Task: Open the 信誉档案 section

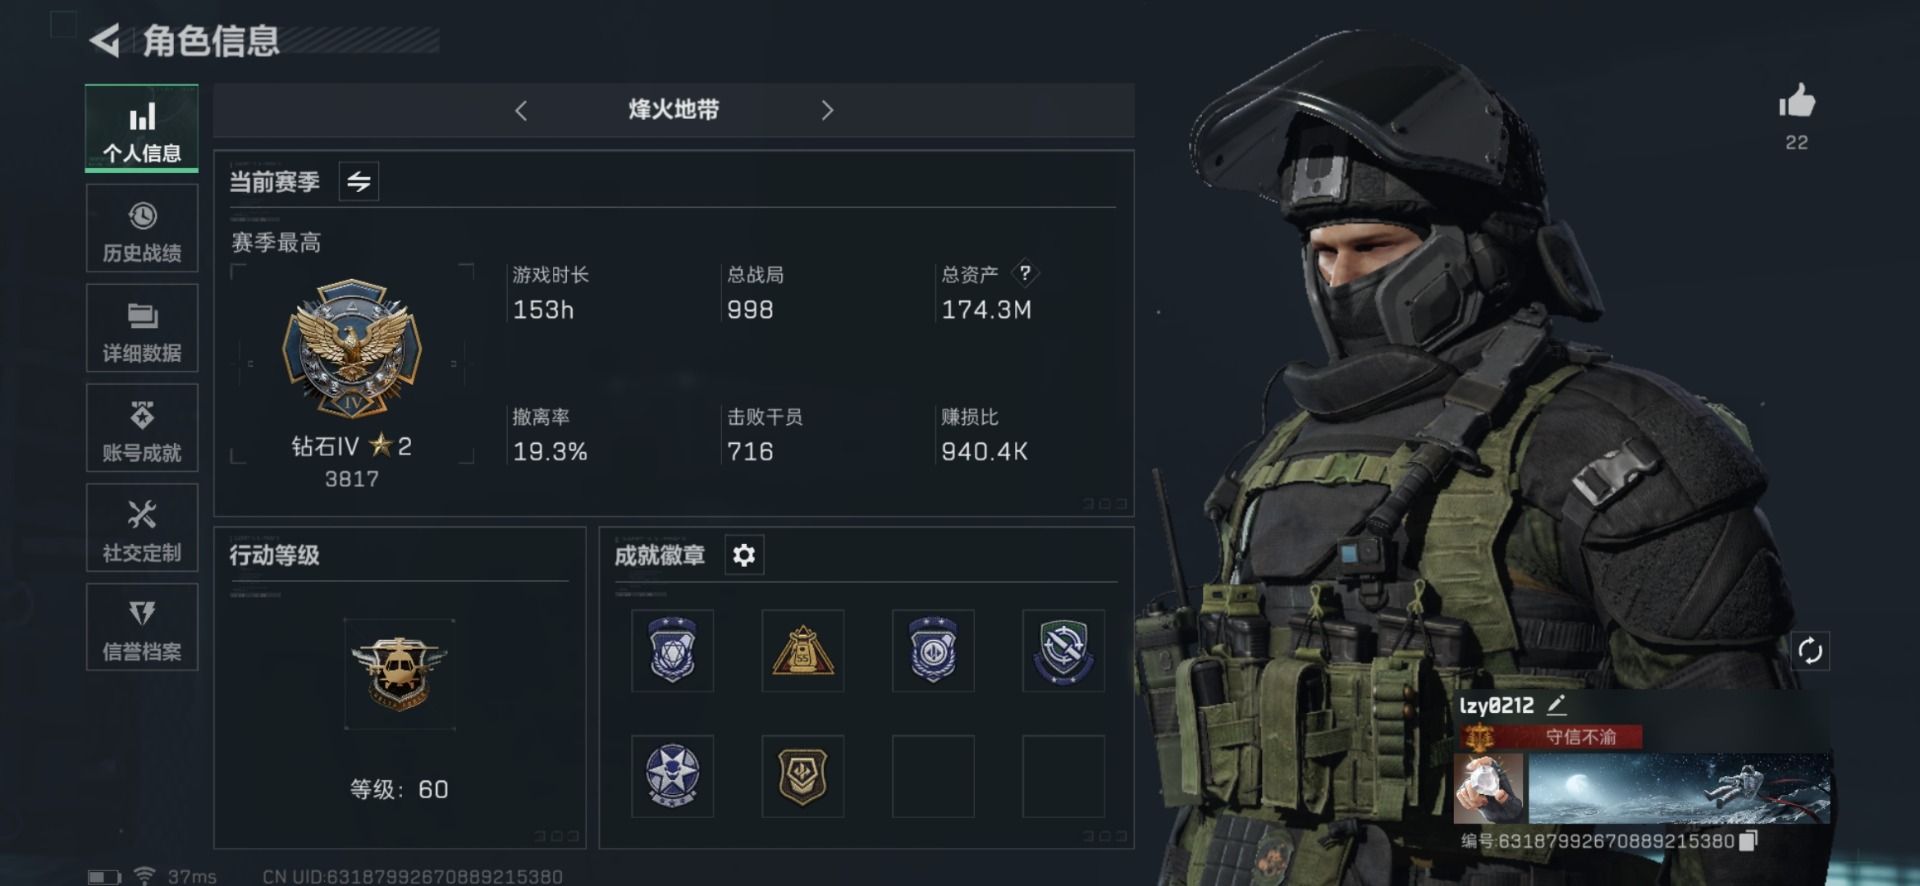Action: point(142,627)
